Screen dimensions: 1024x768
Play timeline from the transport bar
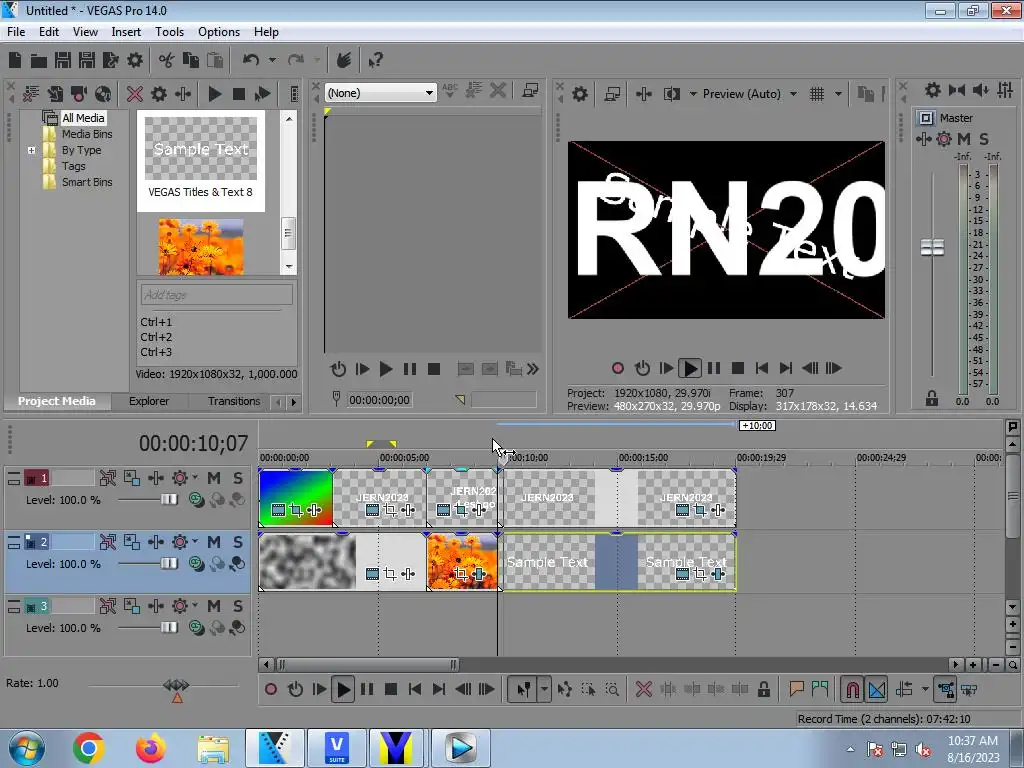(342, 689)
